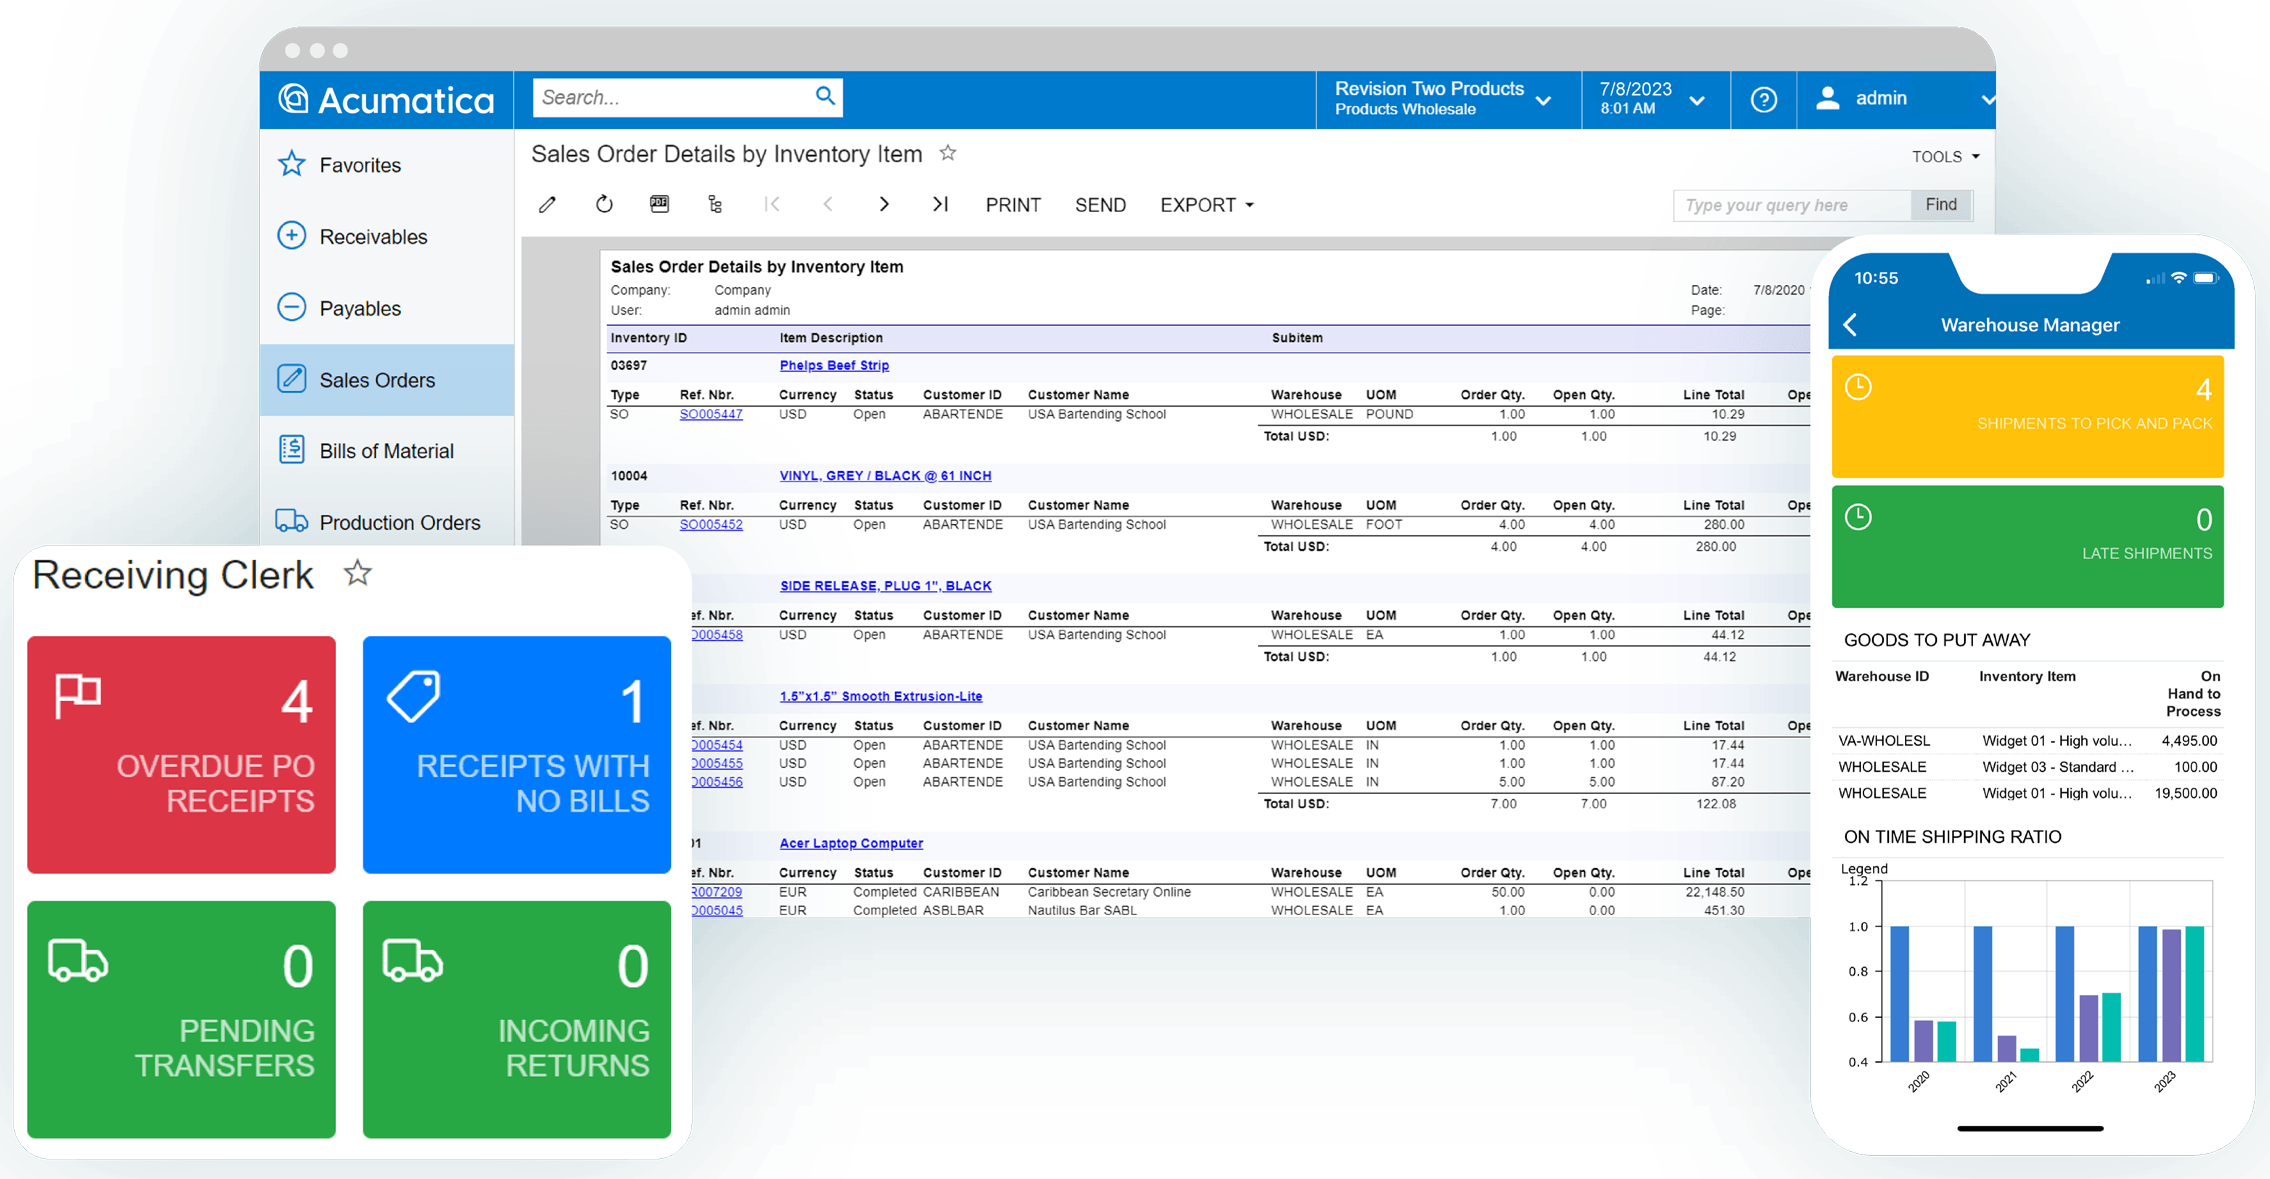Viewport: 2270px width, 1179px height.
Task: Favorite Receiving Clerk dashboard with star
Action: click(x=357, y=573)
